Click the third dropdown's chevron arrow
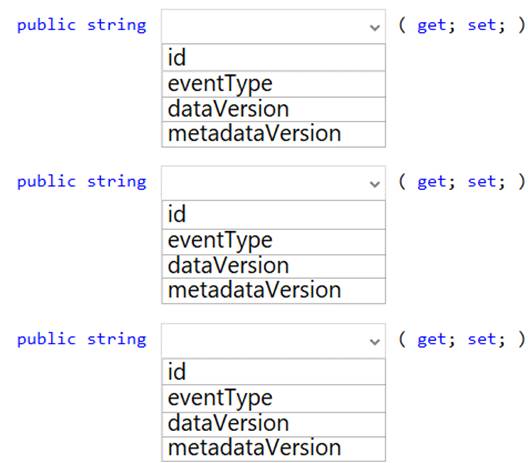The image size is (528, 463). (x=374, y=342)
